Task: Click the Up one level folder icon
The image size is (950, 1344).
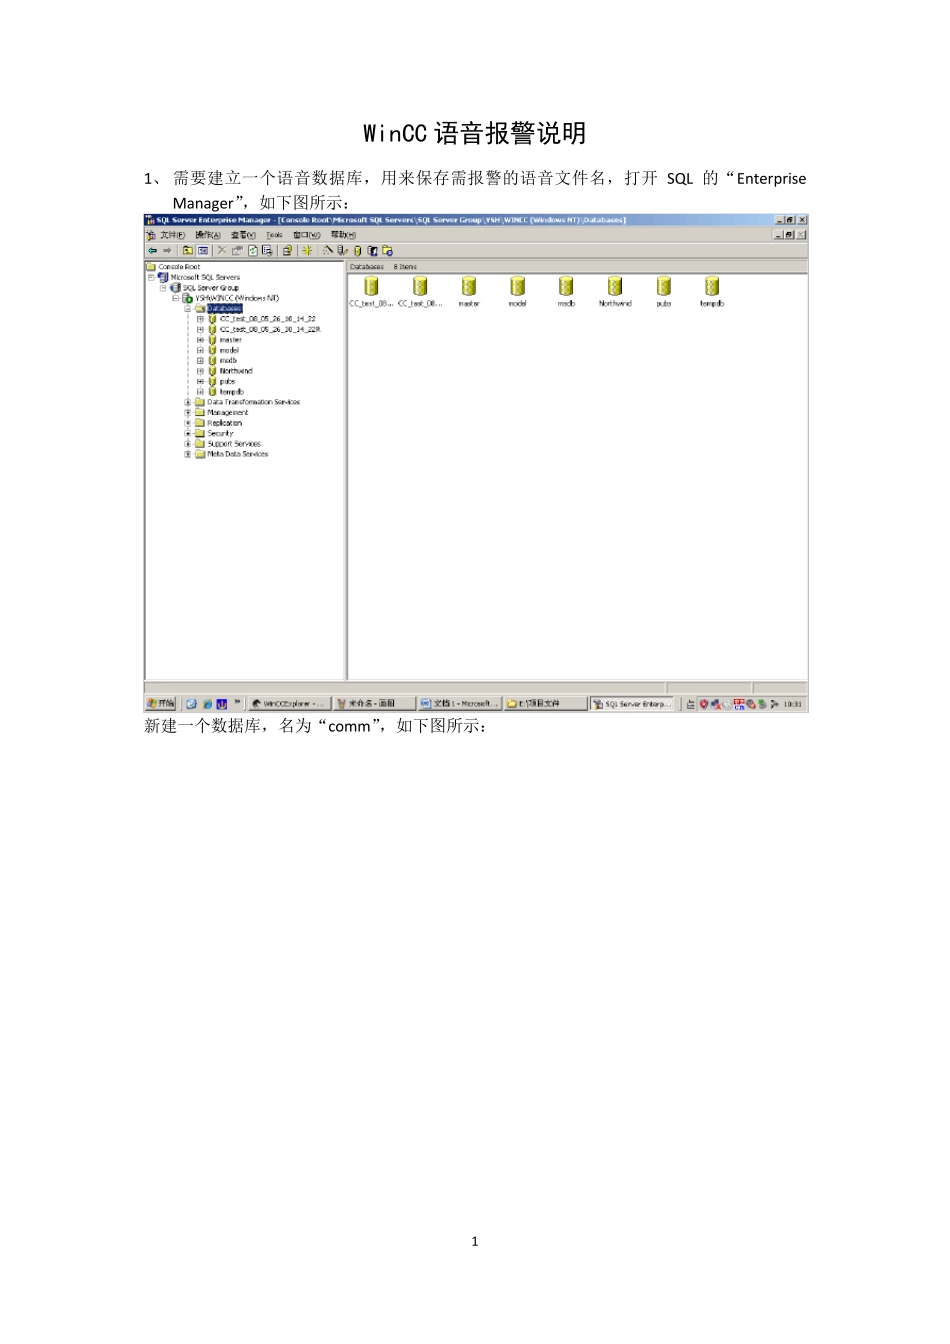Action: pyautogui.click(x=187, y=250)
